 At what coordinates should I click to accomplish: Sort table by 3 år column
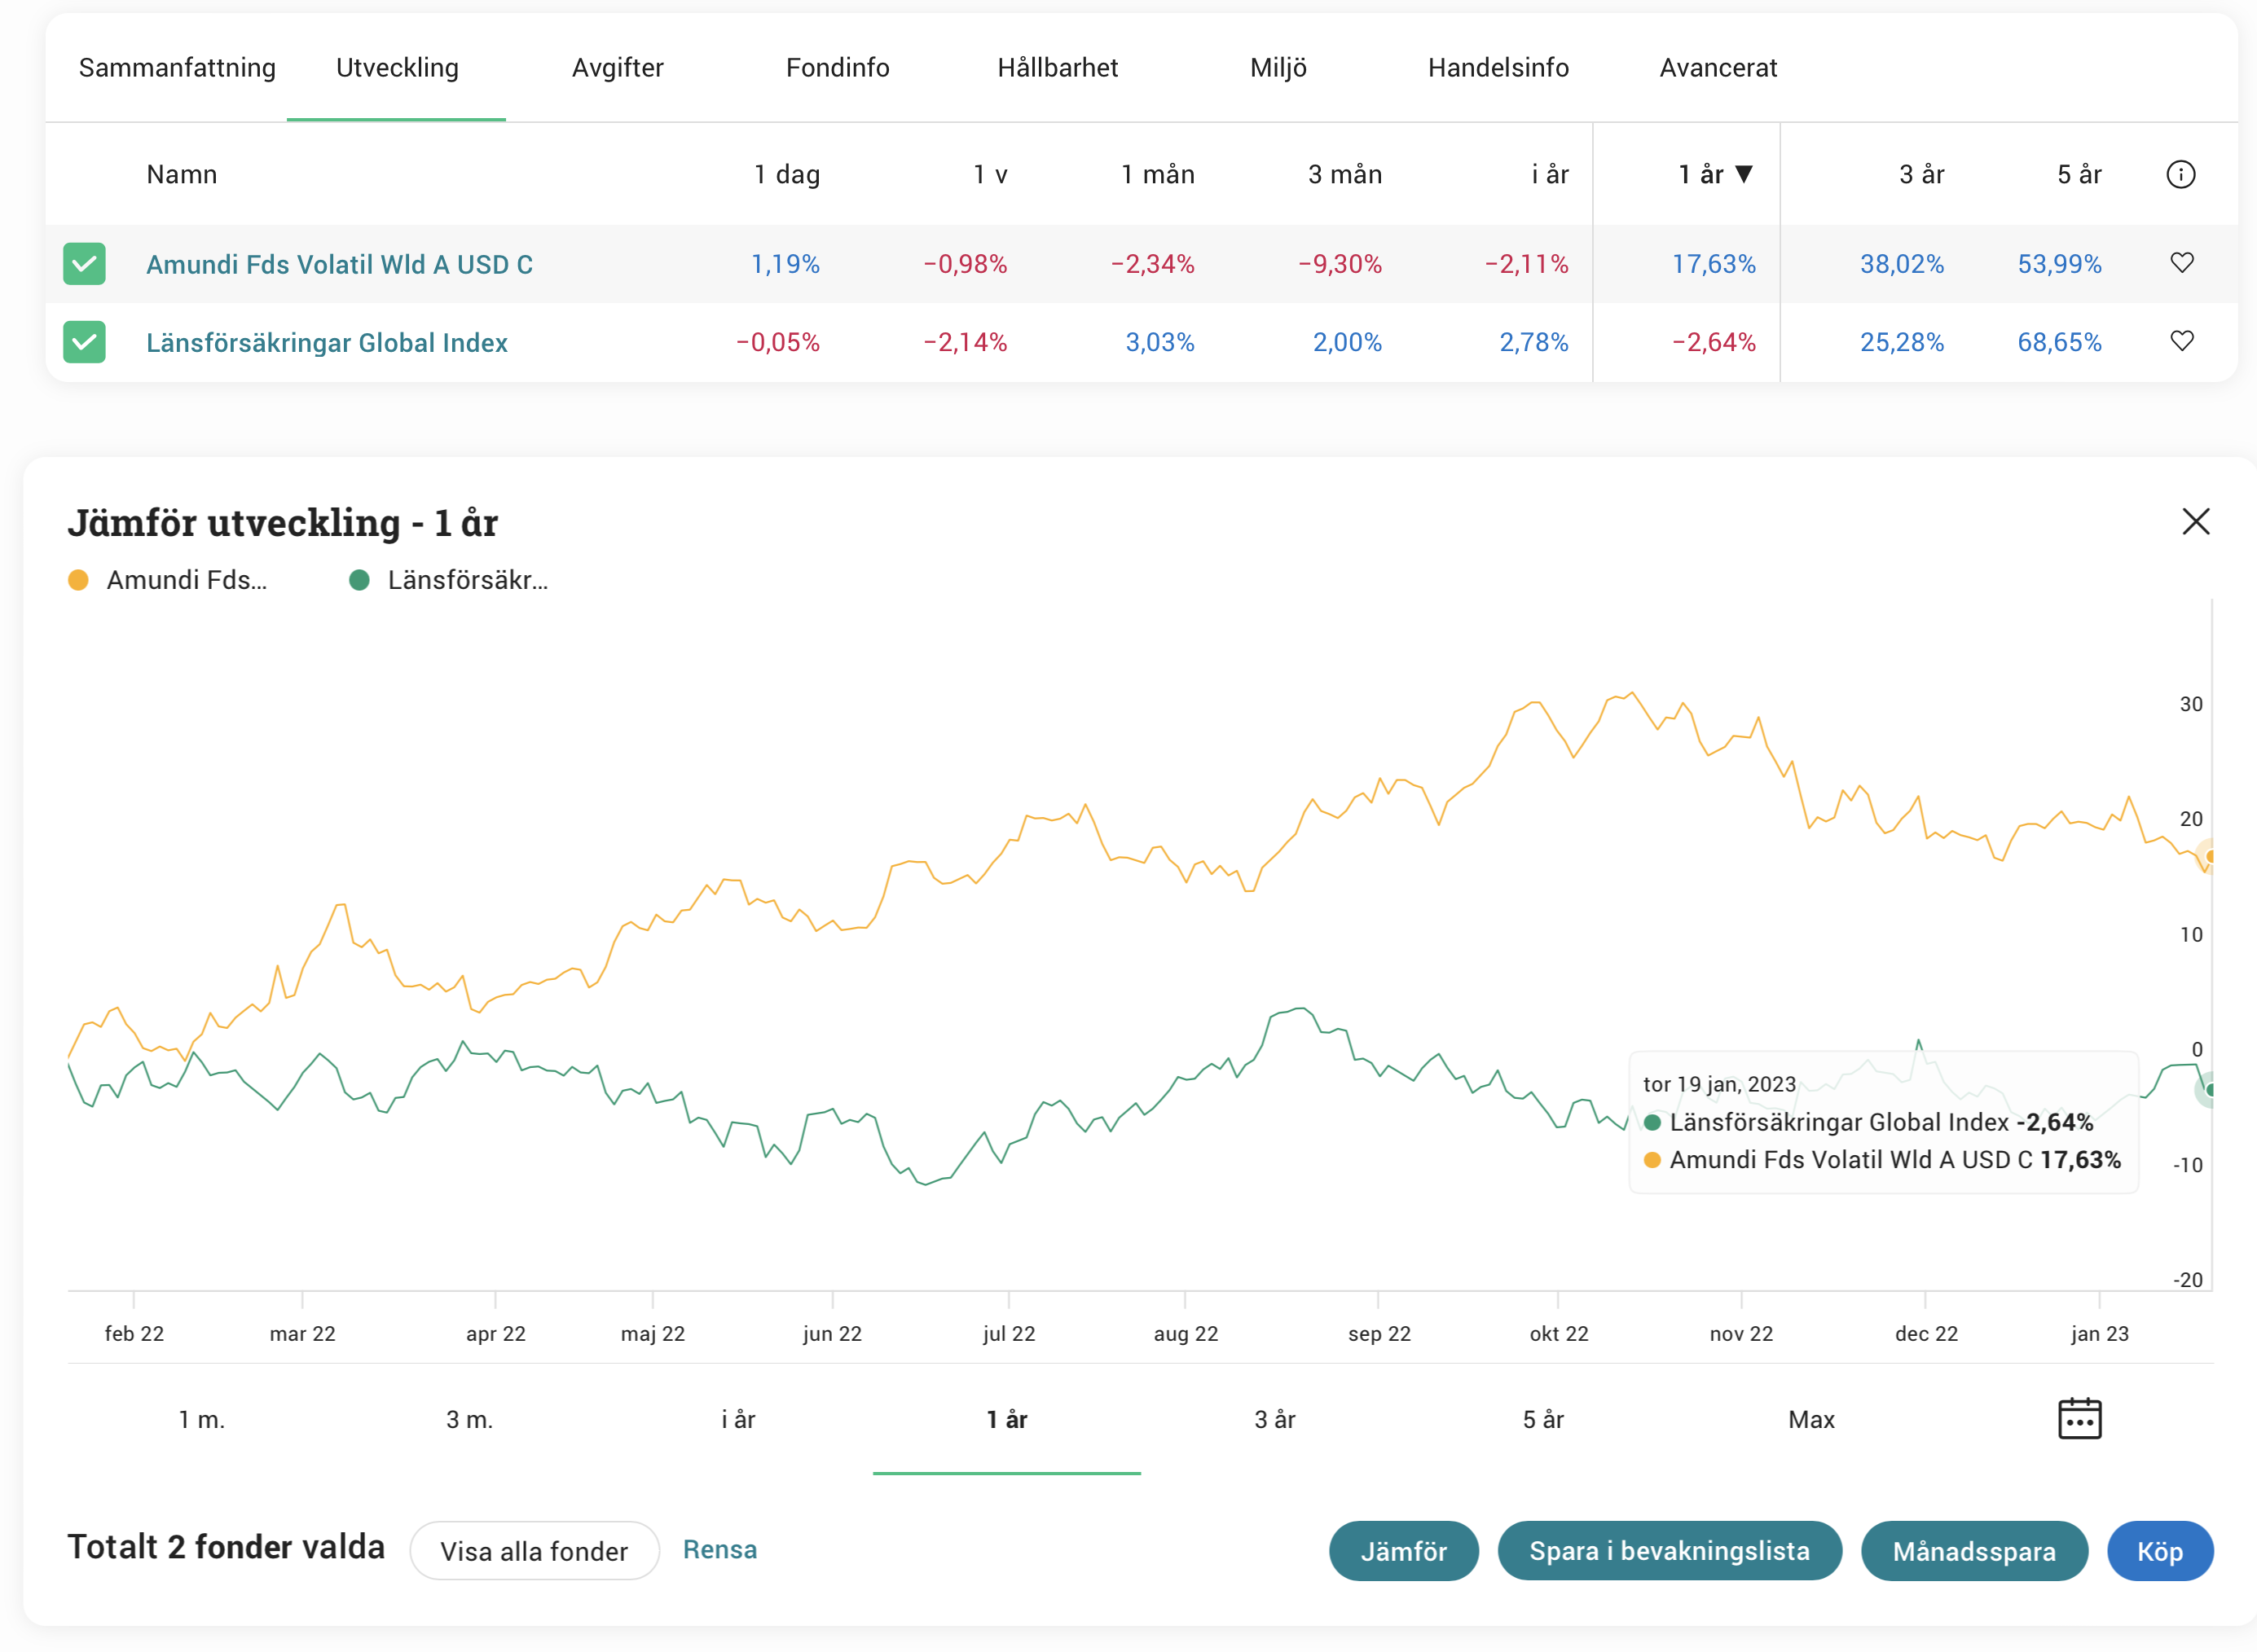pos(1921,174)
